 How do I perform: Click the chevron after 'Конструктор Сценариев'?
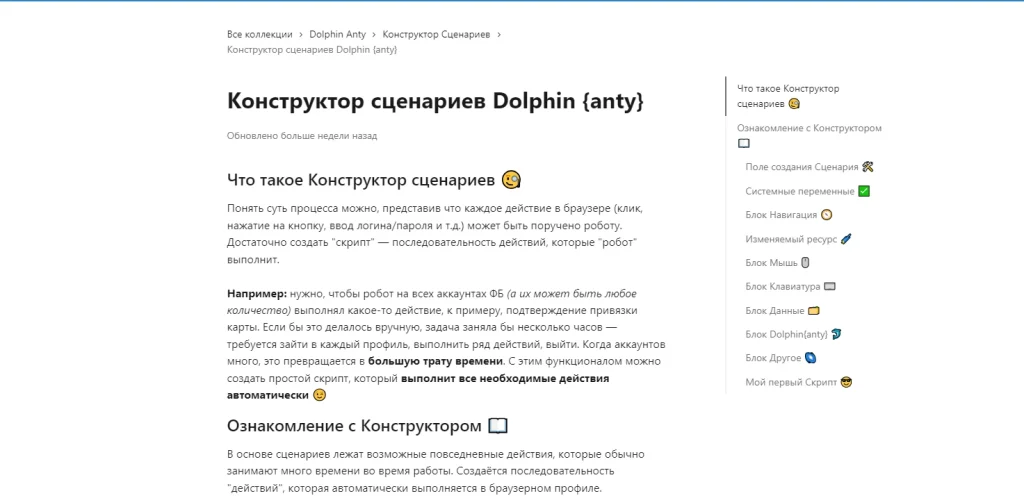(498, 35)
